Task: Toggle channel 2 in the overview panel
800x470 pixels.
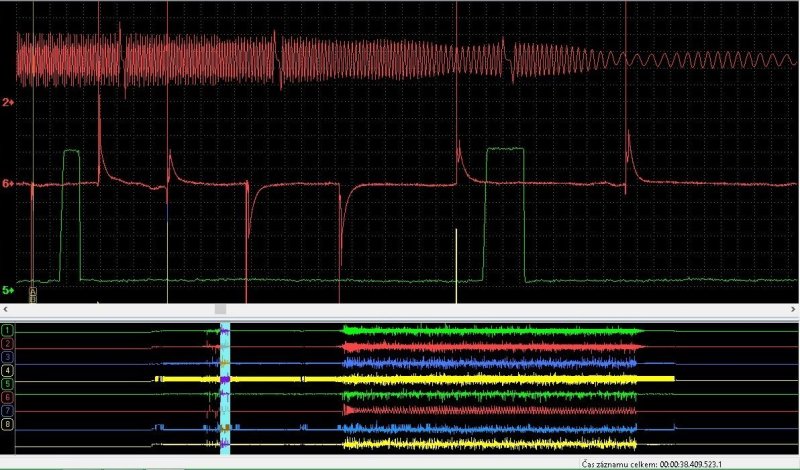Action: [7, 344]
